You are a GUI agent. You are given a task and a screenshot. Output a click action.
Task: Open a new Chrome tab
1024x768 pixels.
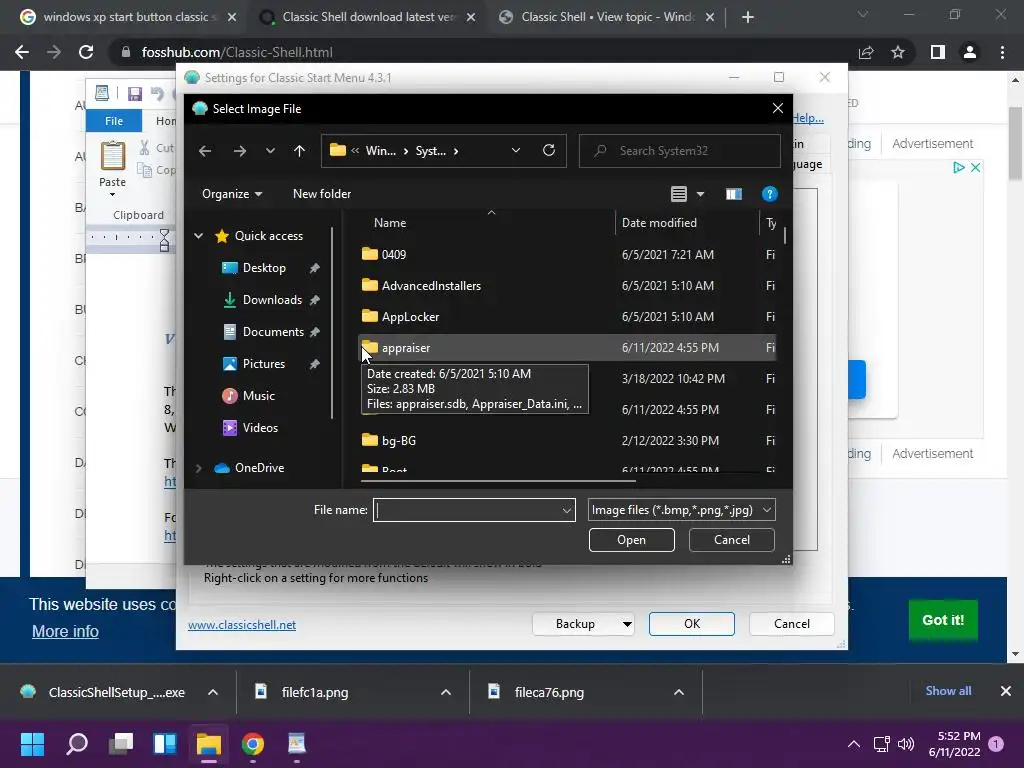(748, 17)
